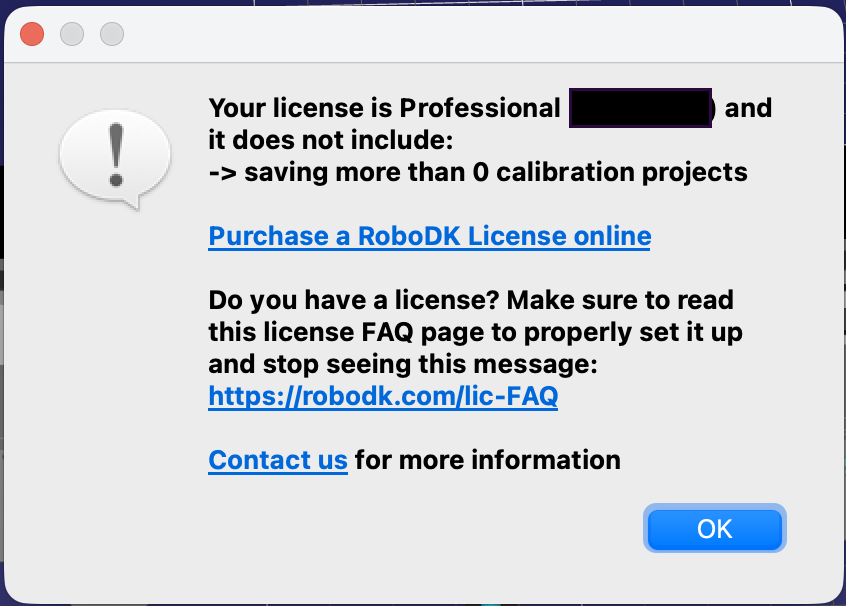
Task: Click the word "and" after the redacted box
Action: pyautogui.click(x=748, y=108)
